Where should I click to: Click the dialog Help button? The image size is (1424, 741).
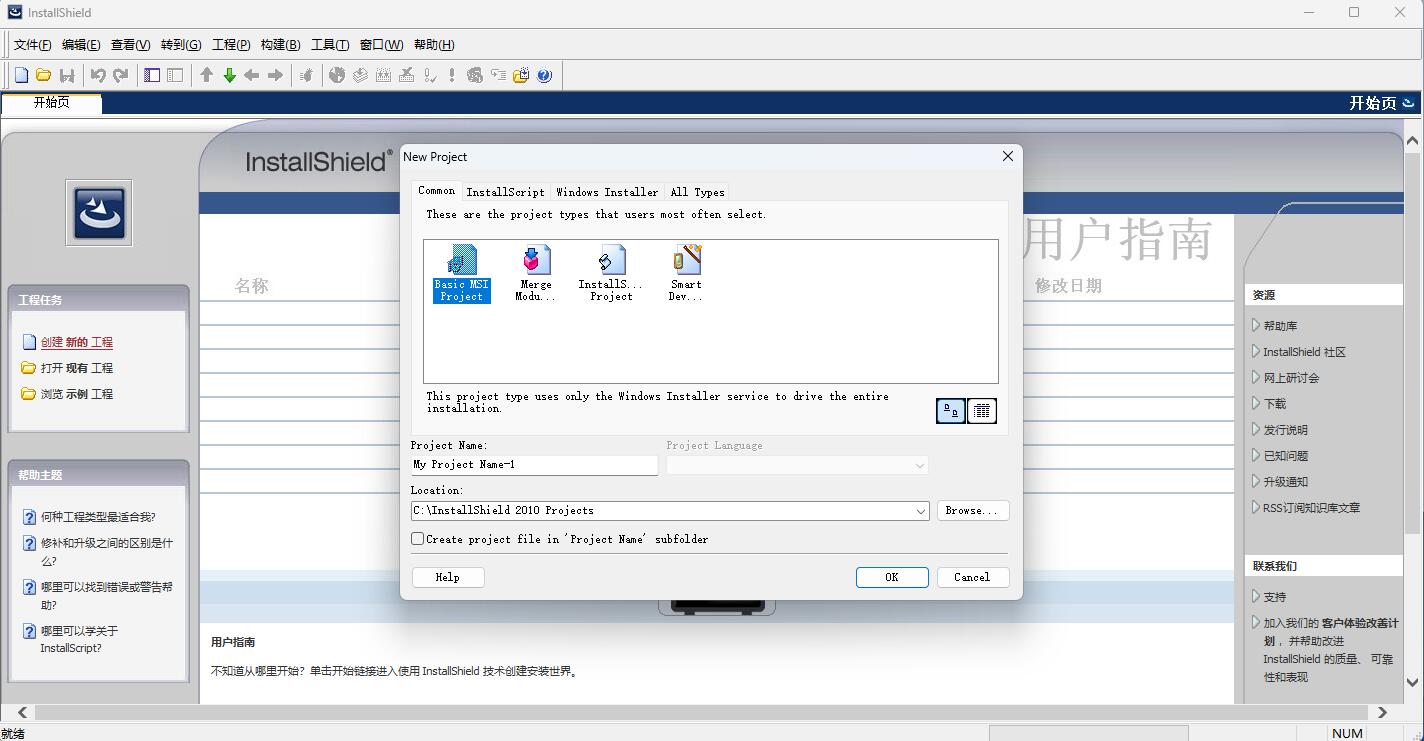click(448, 577)
